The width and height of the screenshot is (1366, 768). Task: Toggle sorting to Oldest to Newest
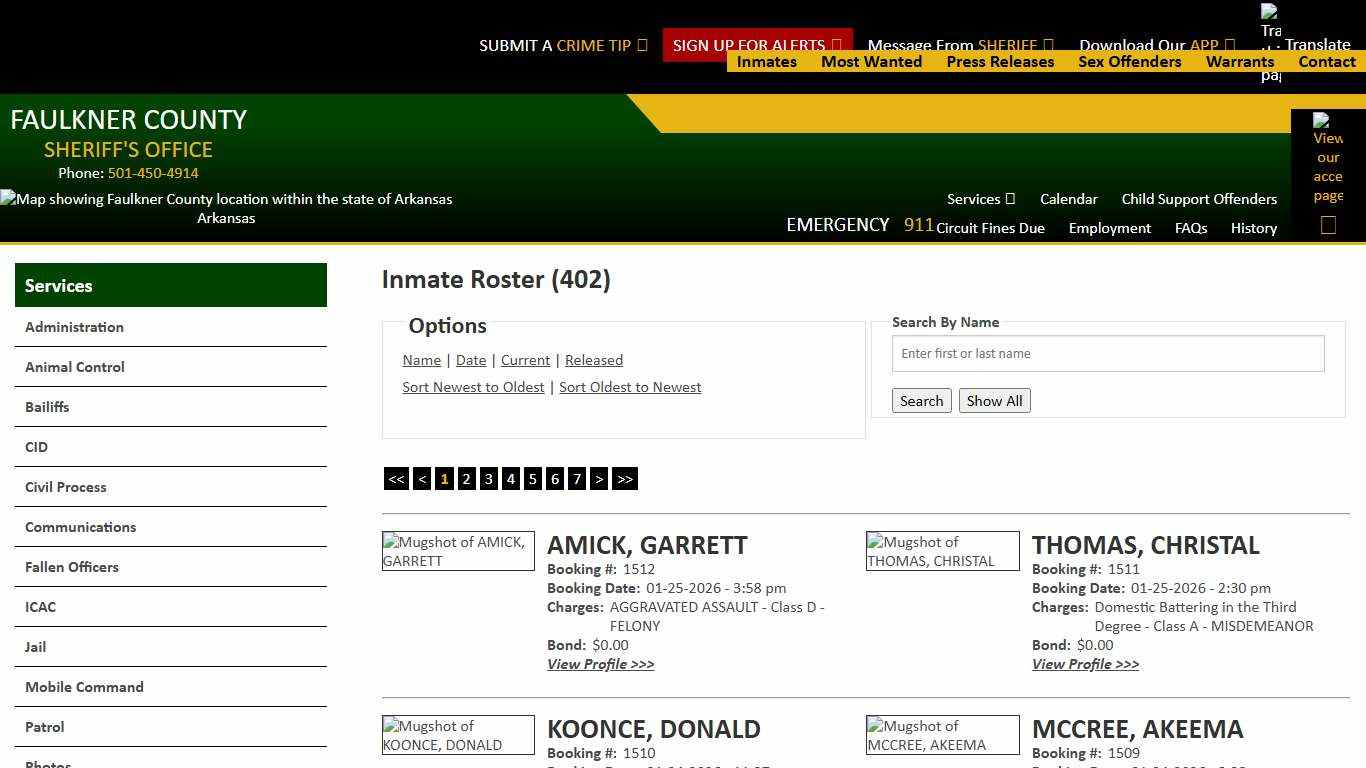coord(630,387)
